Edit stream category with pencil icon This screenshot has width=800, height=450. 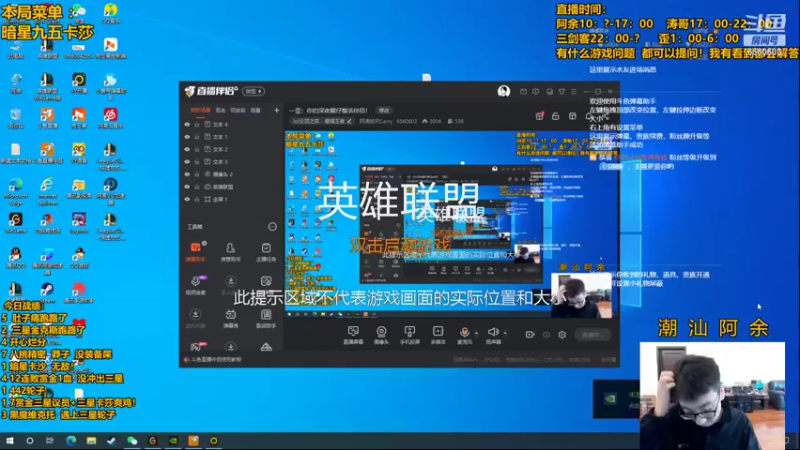click(349, 121)
